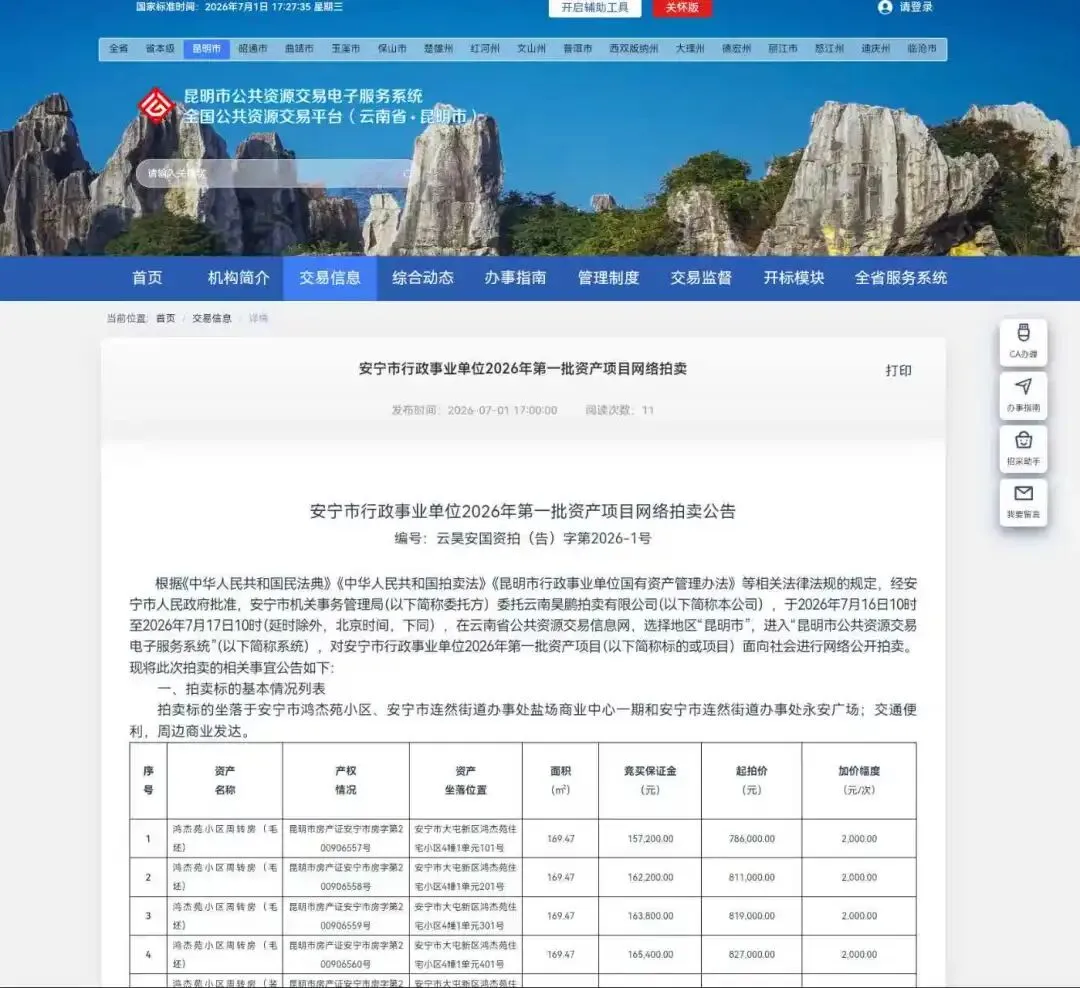Select the 德宏州 region tab

point(736,49)
